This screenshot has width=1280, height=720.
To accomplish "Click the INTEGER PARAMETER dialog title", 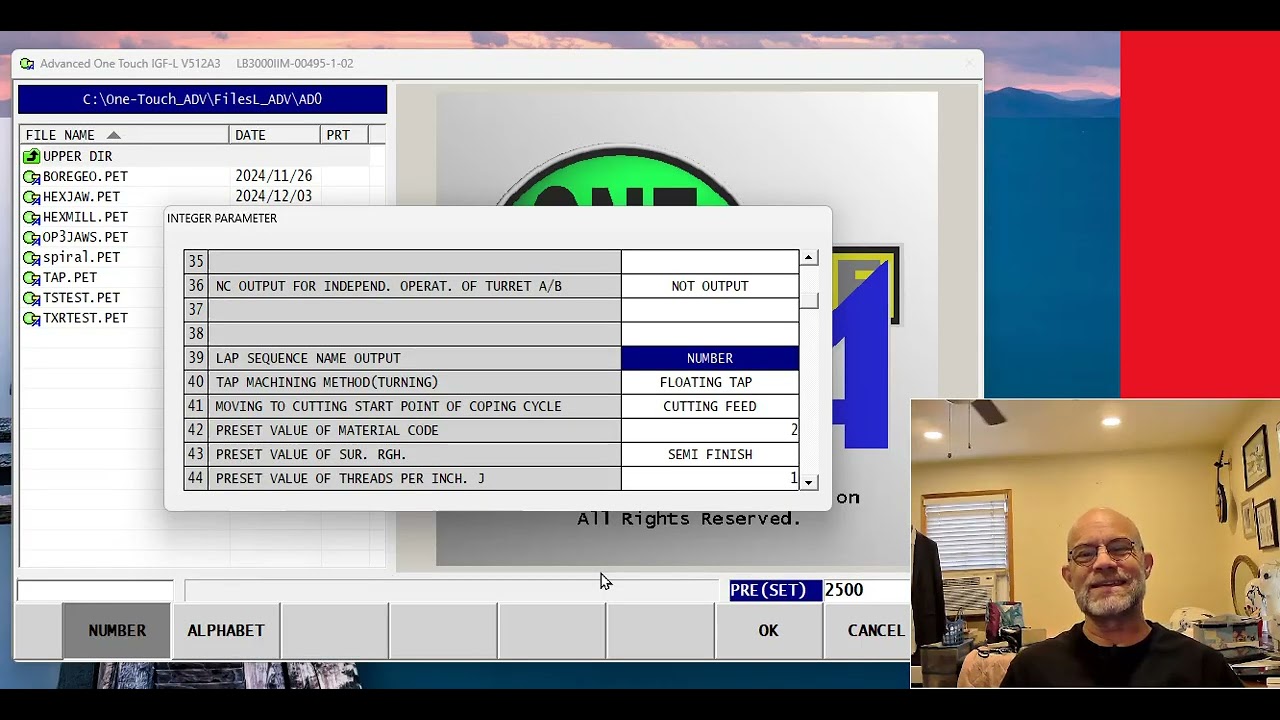I will (x=222, y=218).
